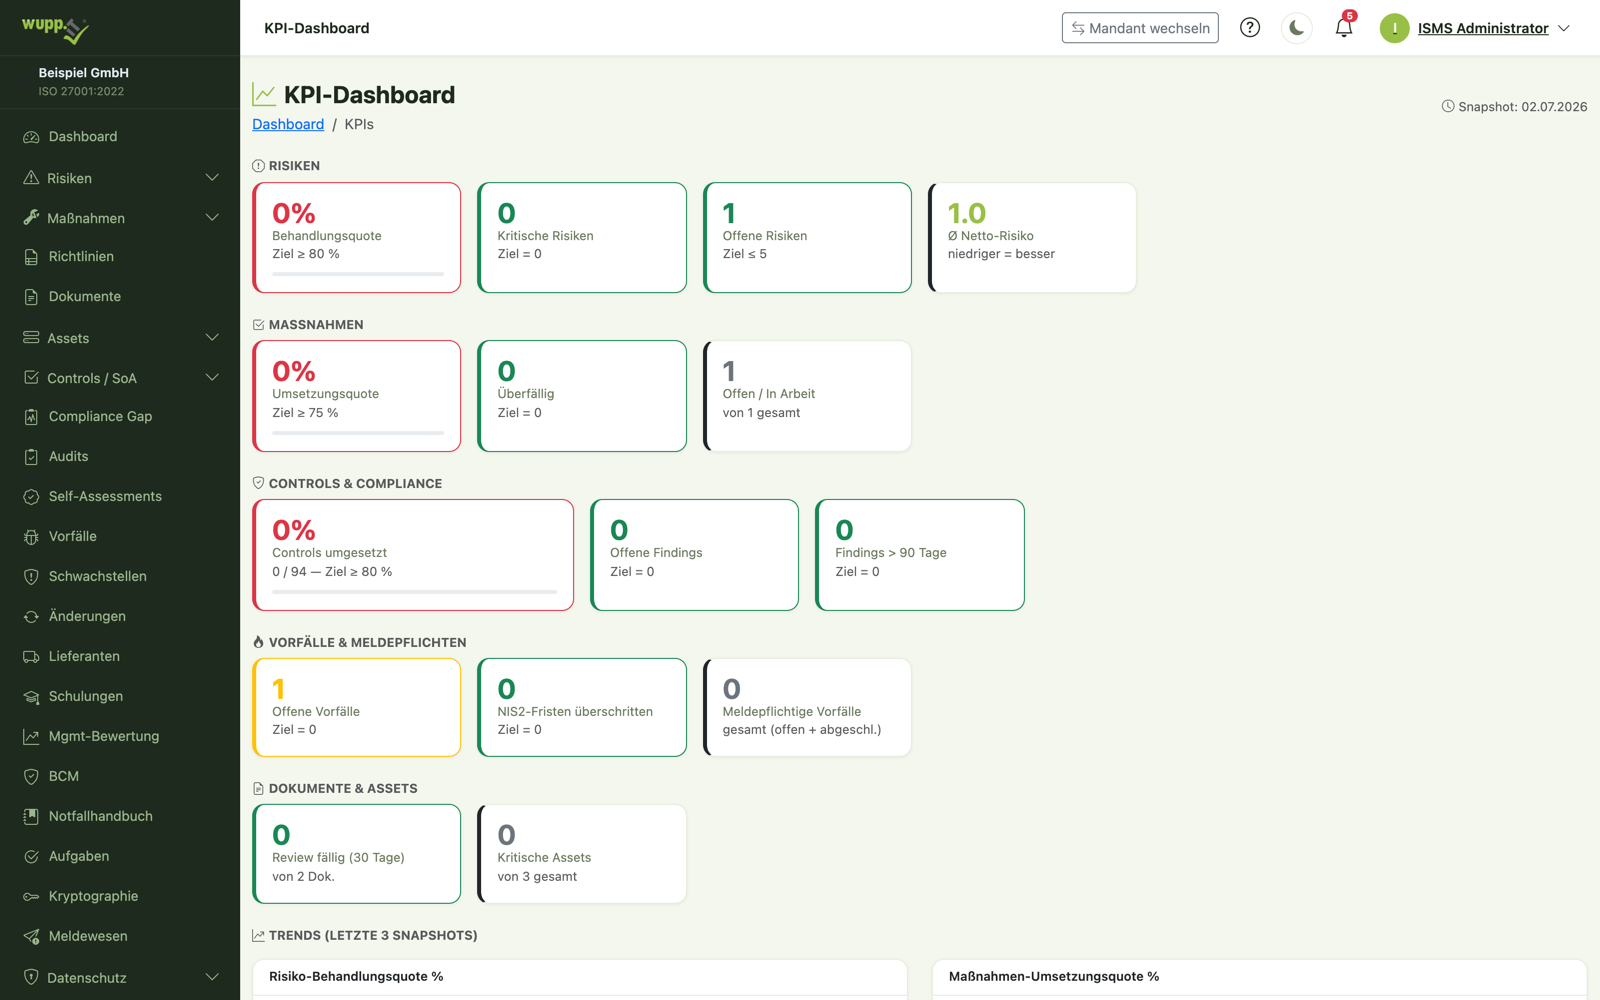
Task: Click the Lieferanten truck icon
Action: (x=31, y=657)
